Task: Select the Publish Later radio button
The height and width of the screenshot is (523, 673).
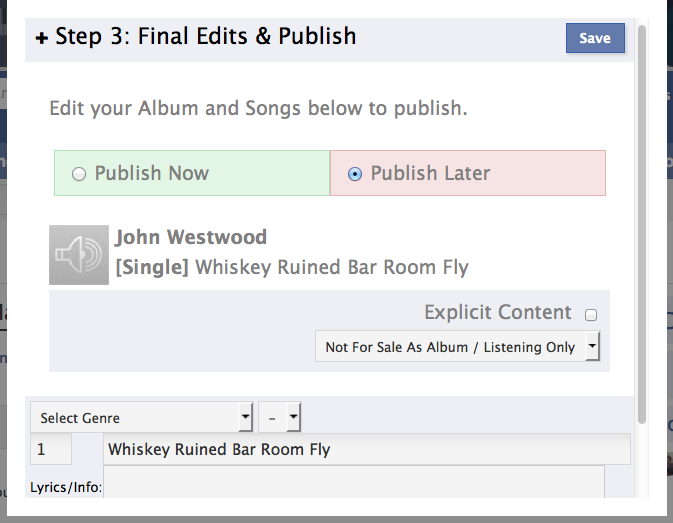Action: point(354,174)
